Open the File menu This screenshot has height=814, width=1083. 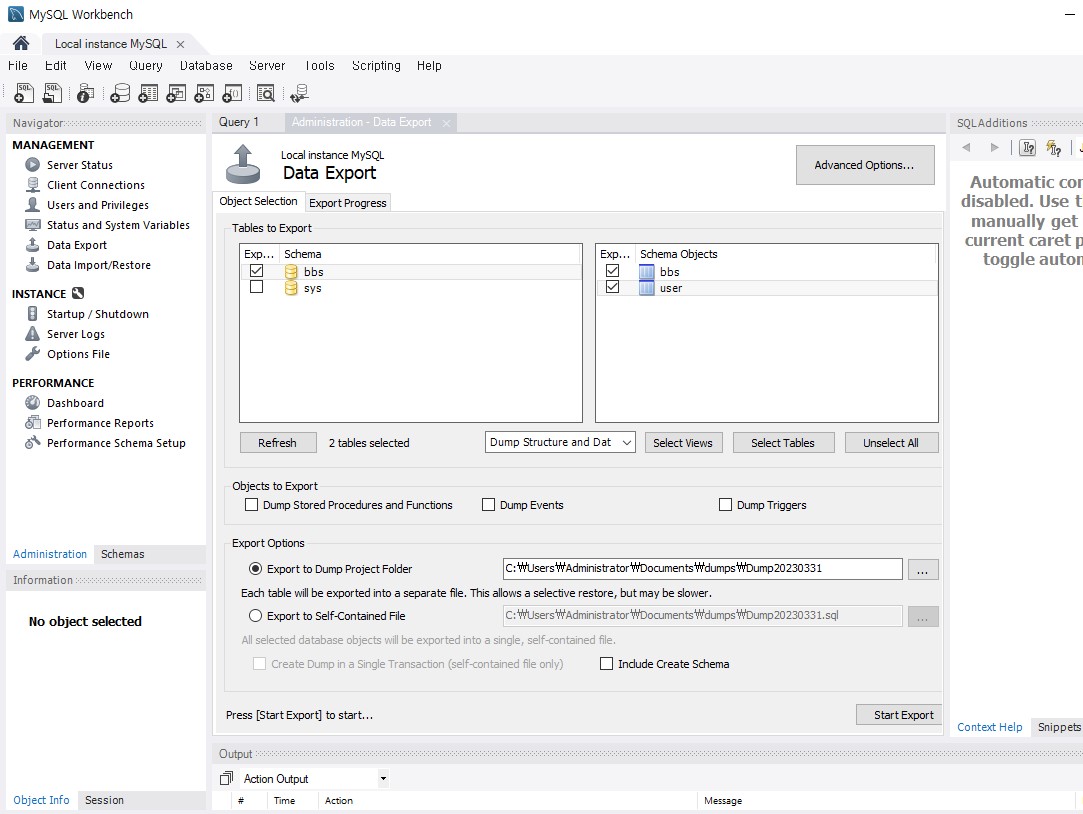point(18,66)
